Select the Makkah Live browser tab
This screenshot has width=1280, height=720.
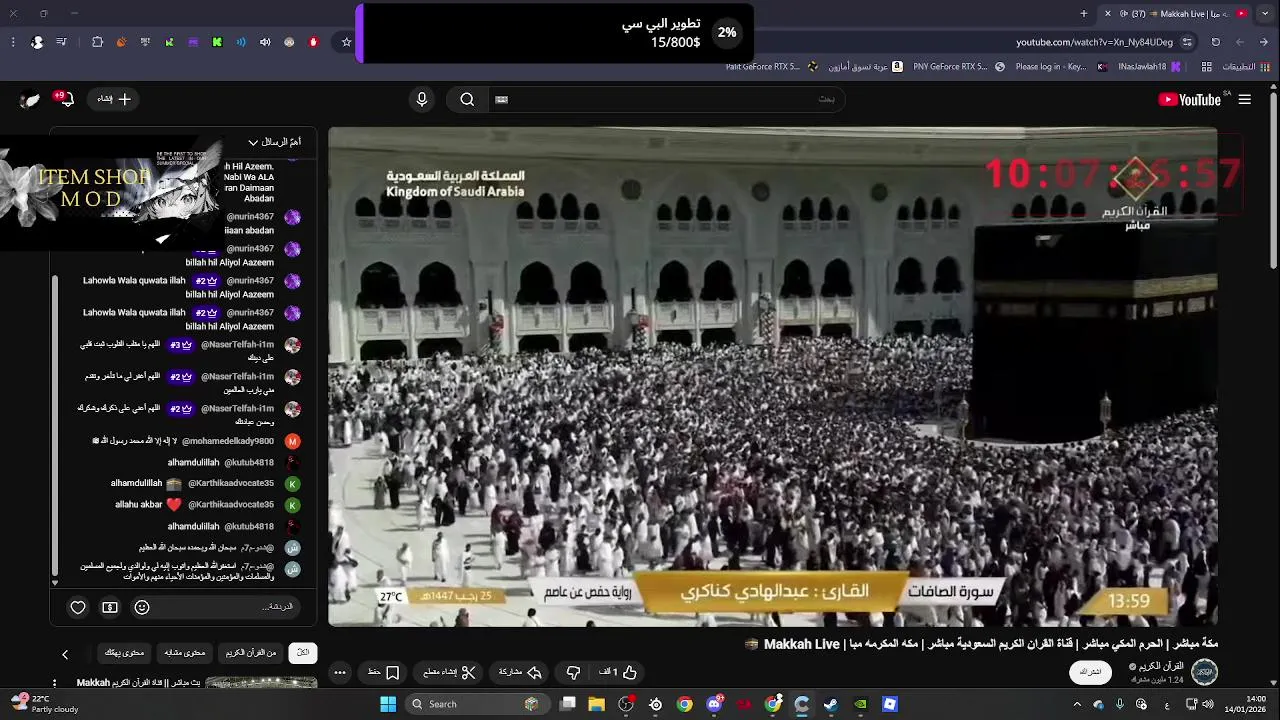[1176, 13]
